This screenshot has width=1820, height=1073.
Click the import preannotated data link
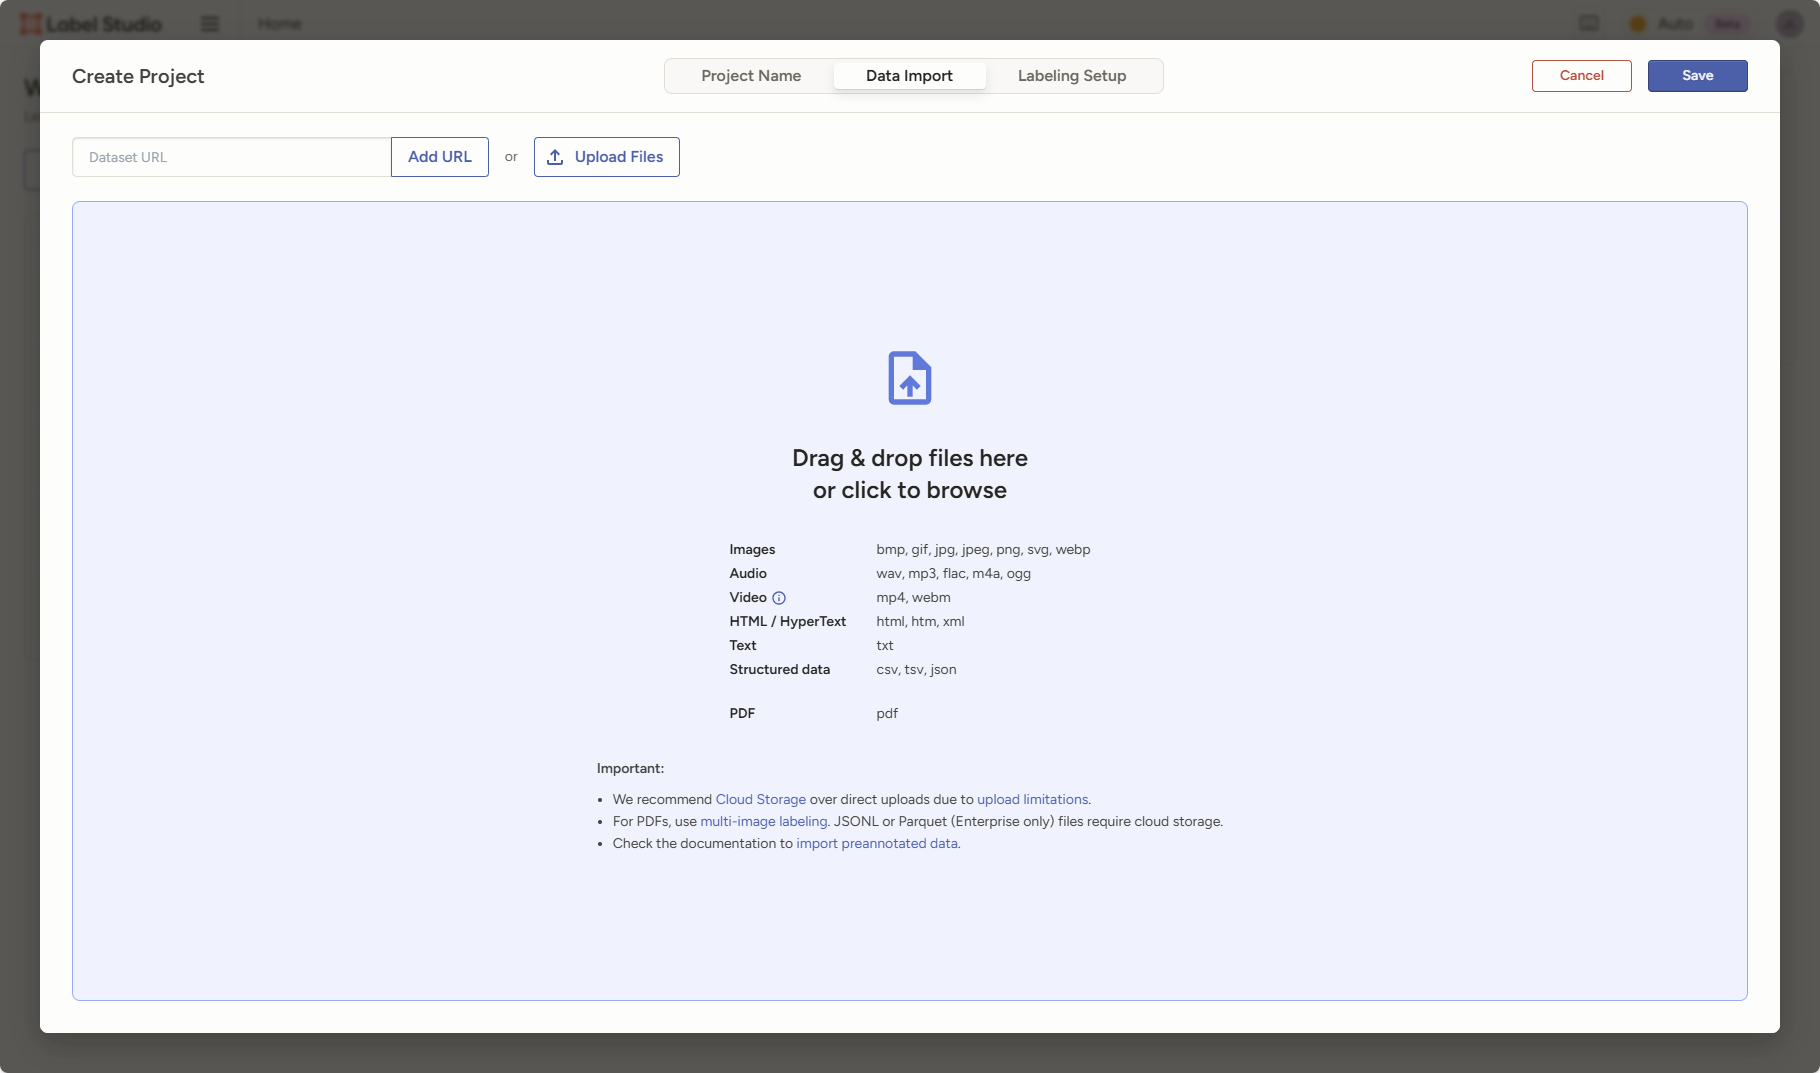[x=877, y=844]
